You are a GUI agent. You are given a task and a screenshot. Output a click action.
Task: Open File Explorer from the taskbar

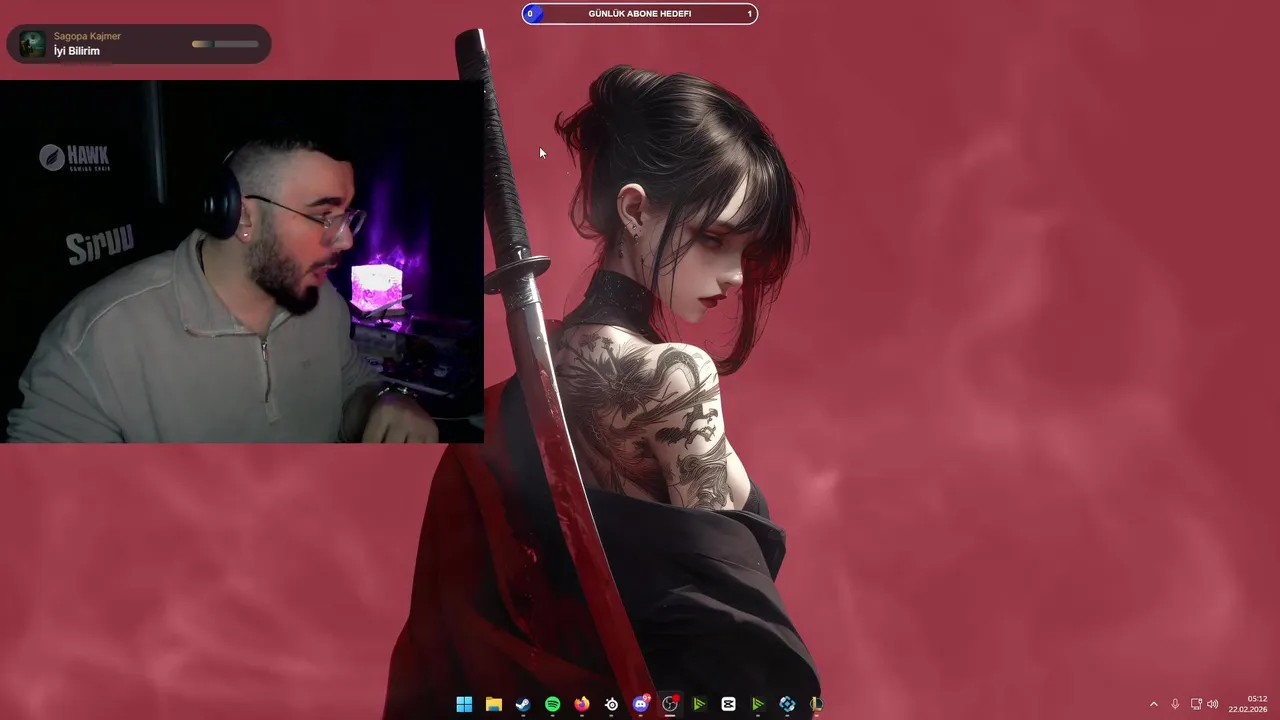(x=493, y=704)
